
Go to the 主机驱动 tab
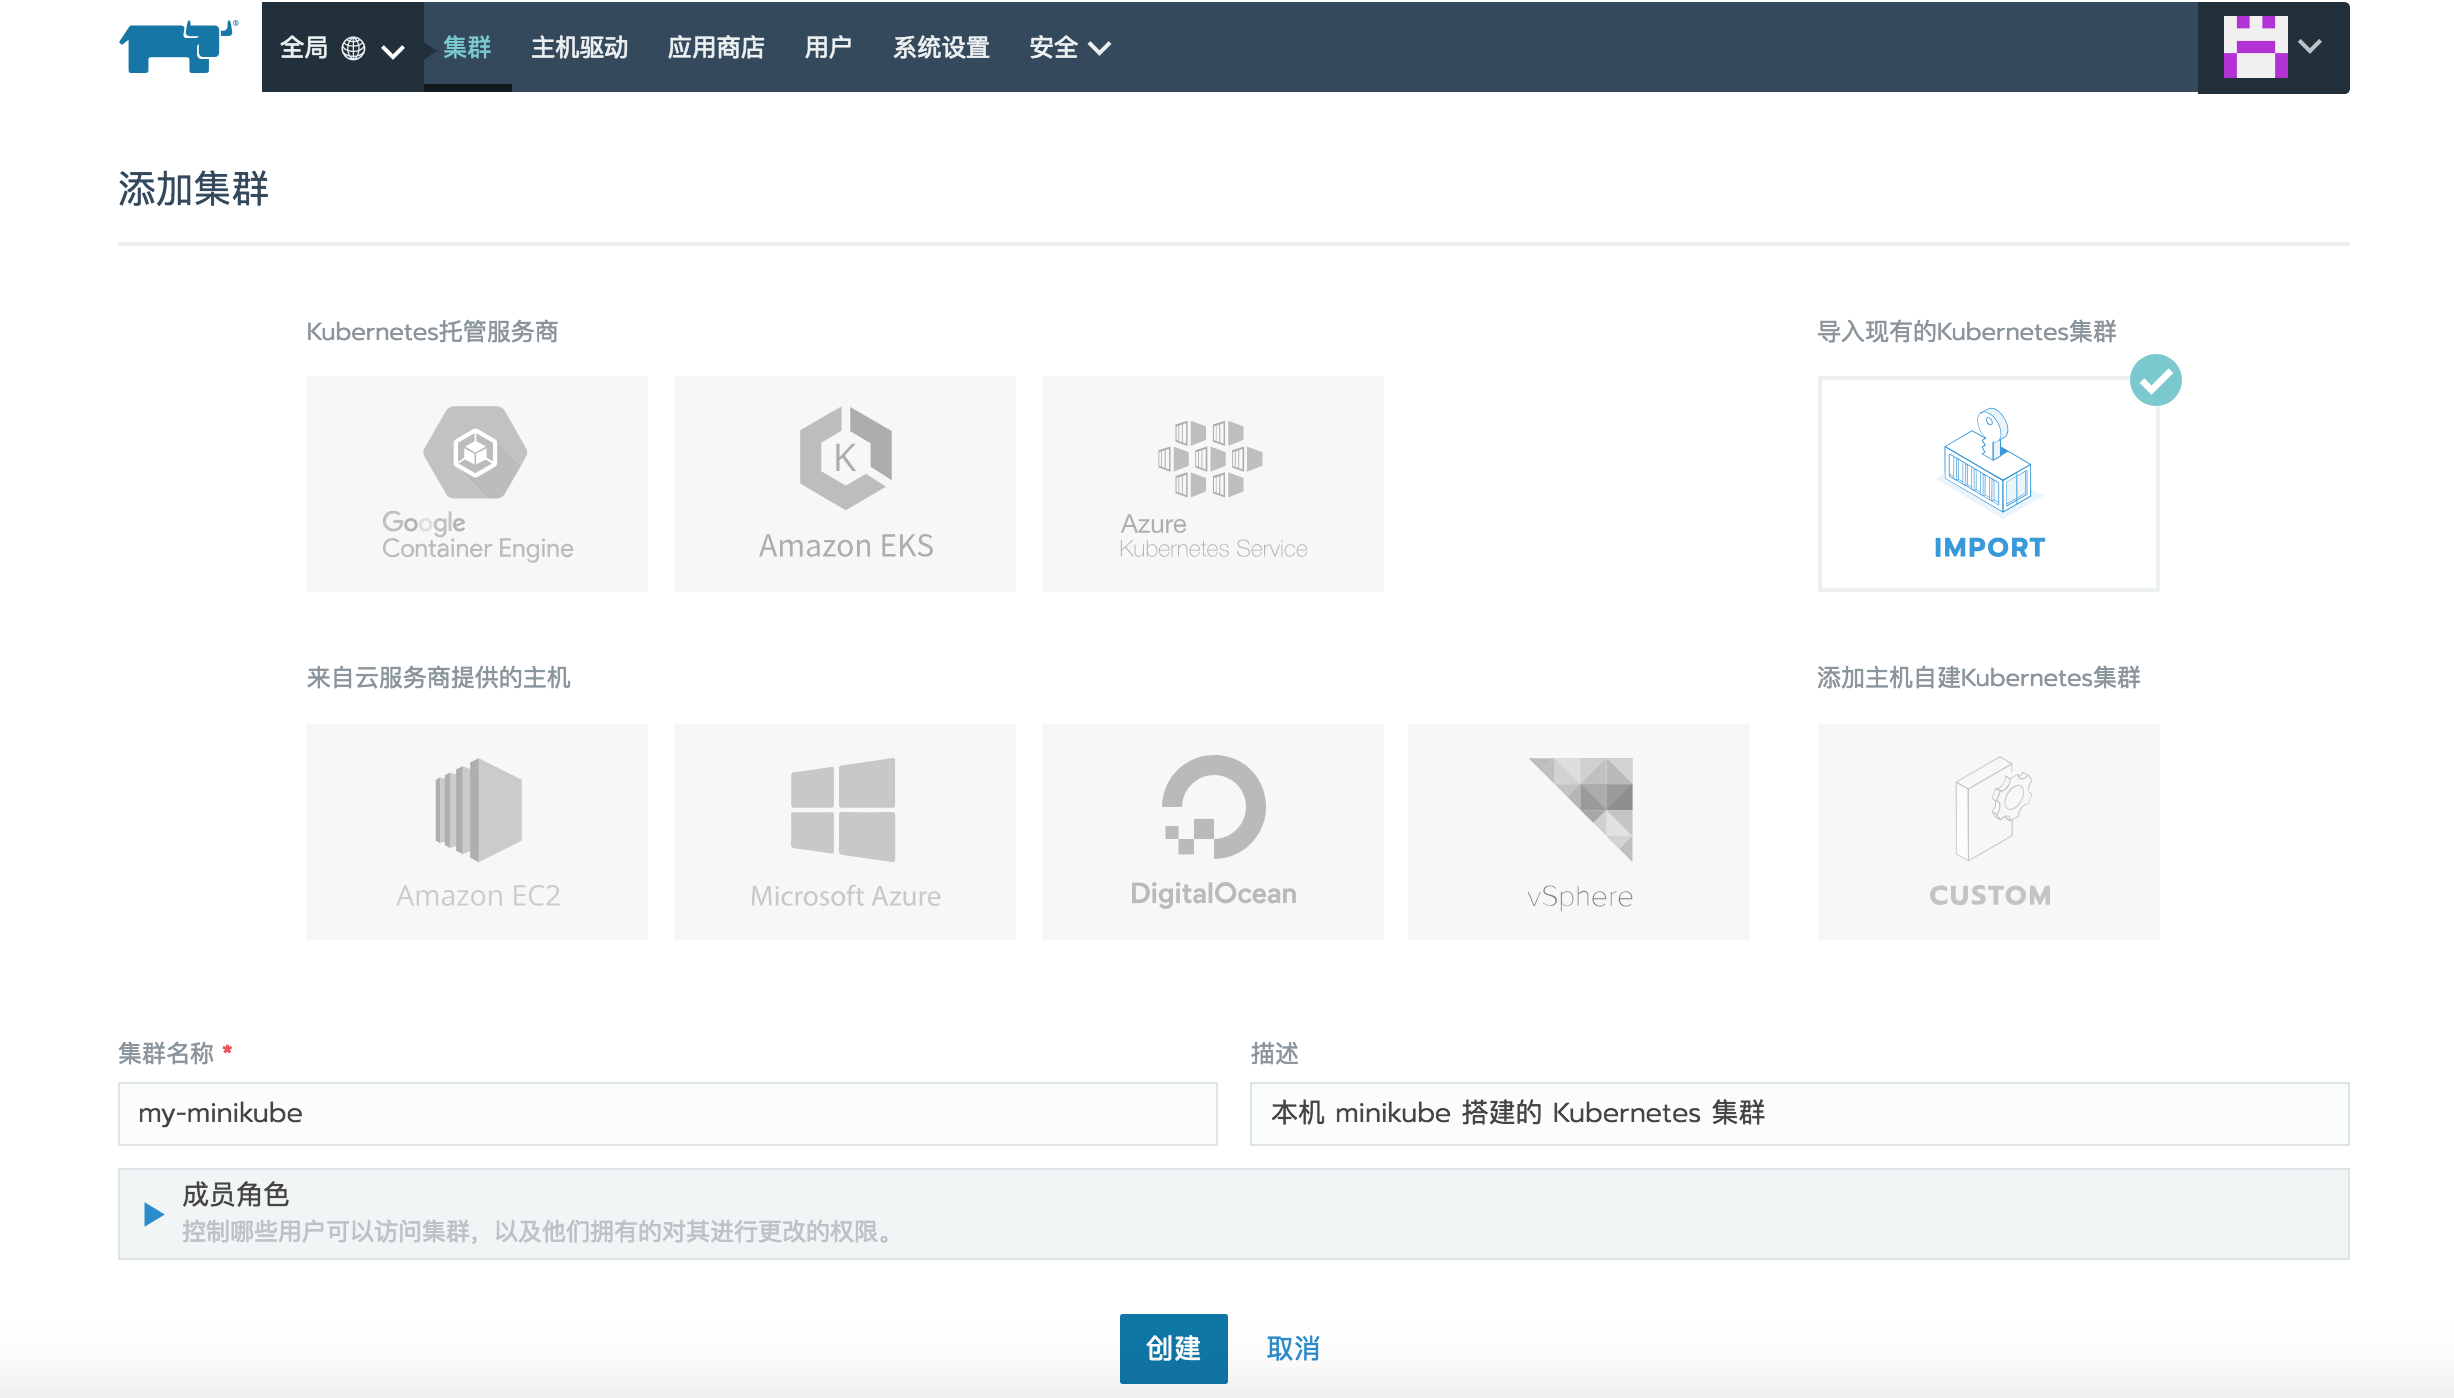(x=579, y=48)
